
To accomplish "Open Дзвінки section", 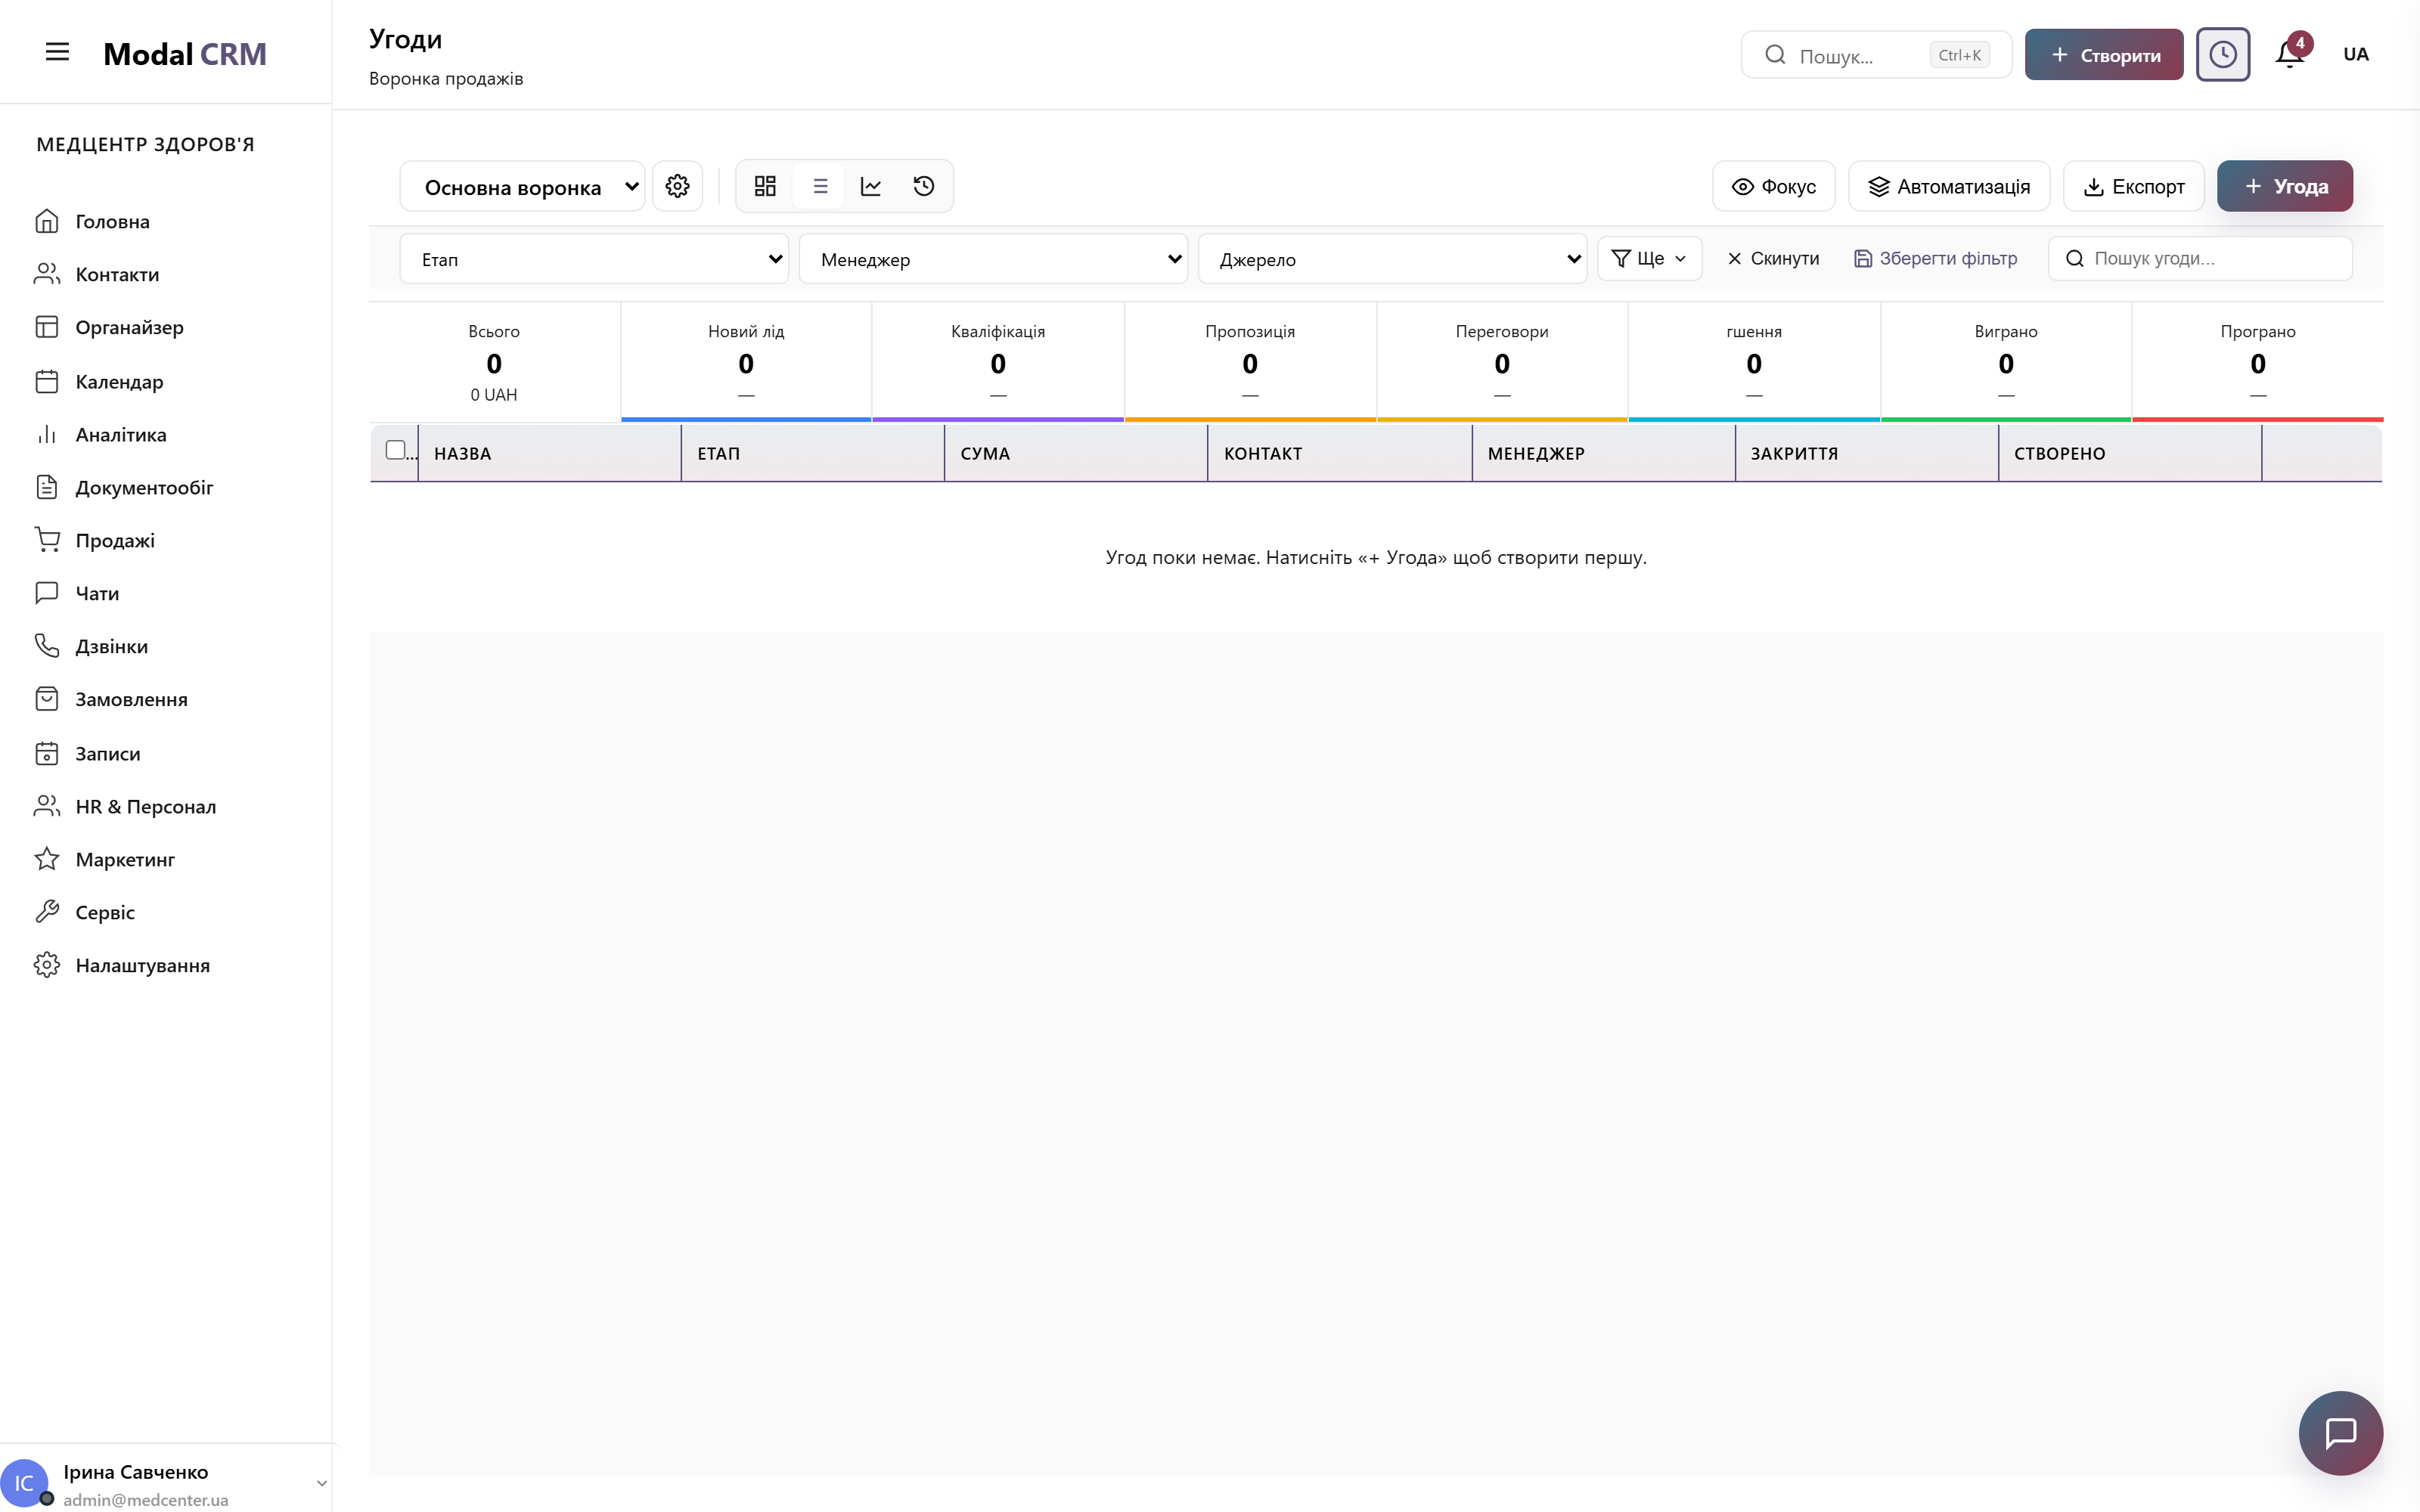I will point(166,646).
